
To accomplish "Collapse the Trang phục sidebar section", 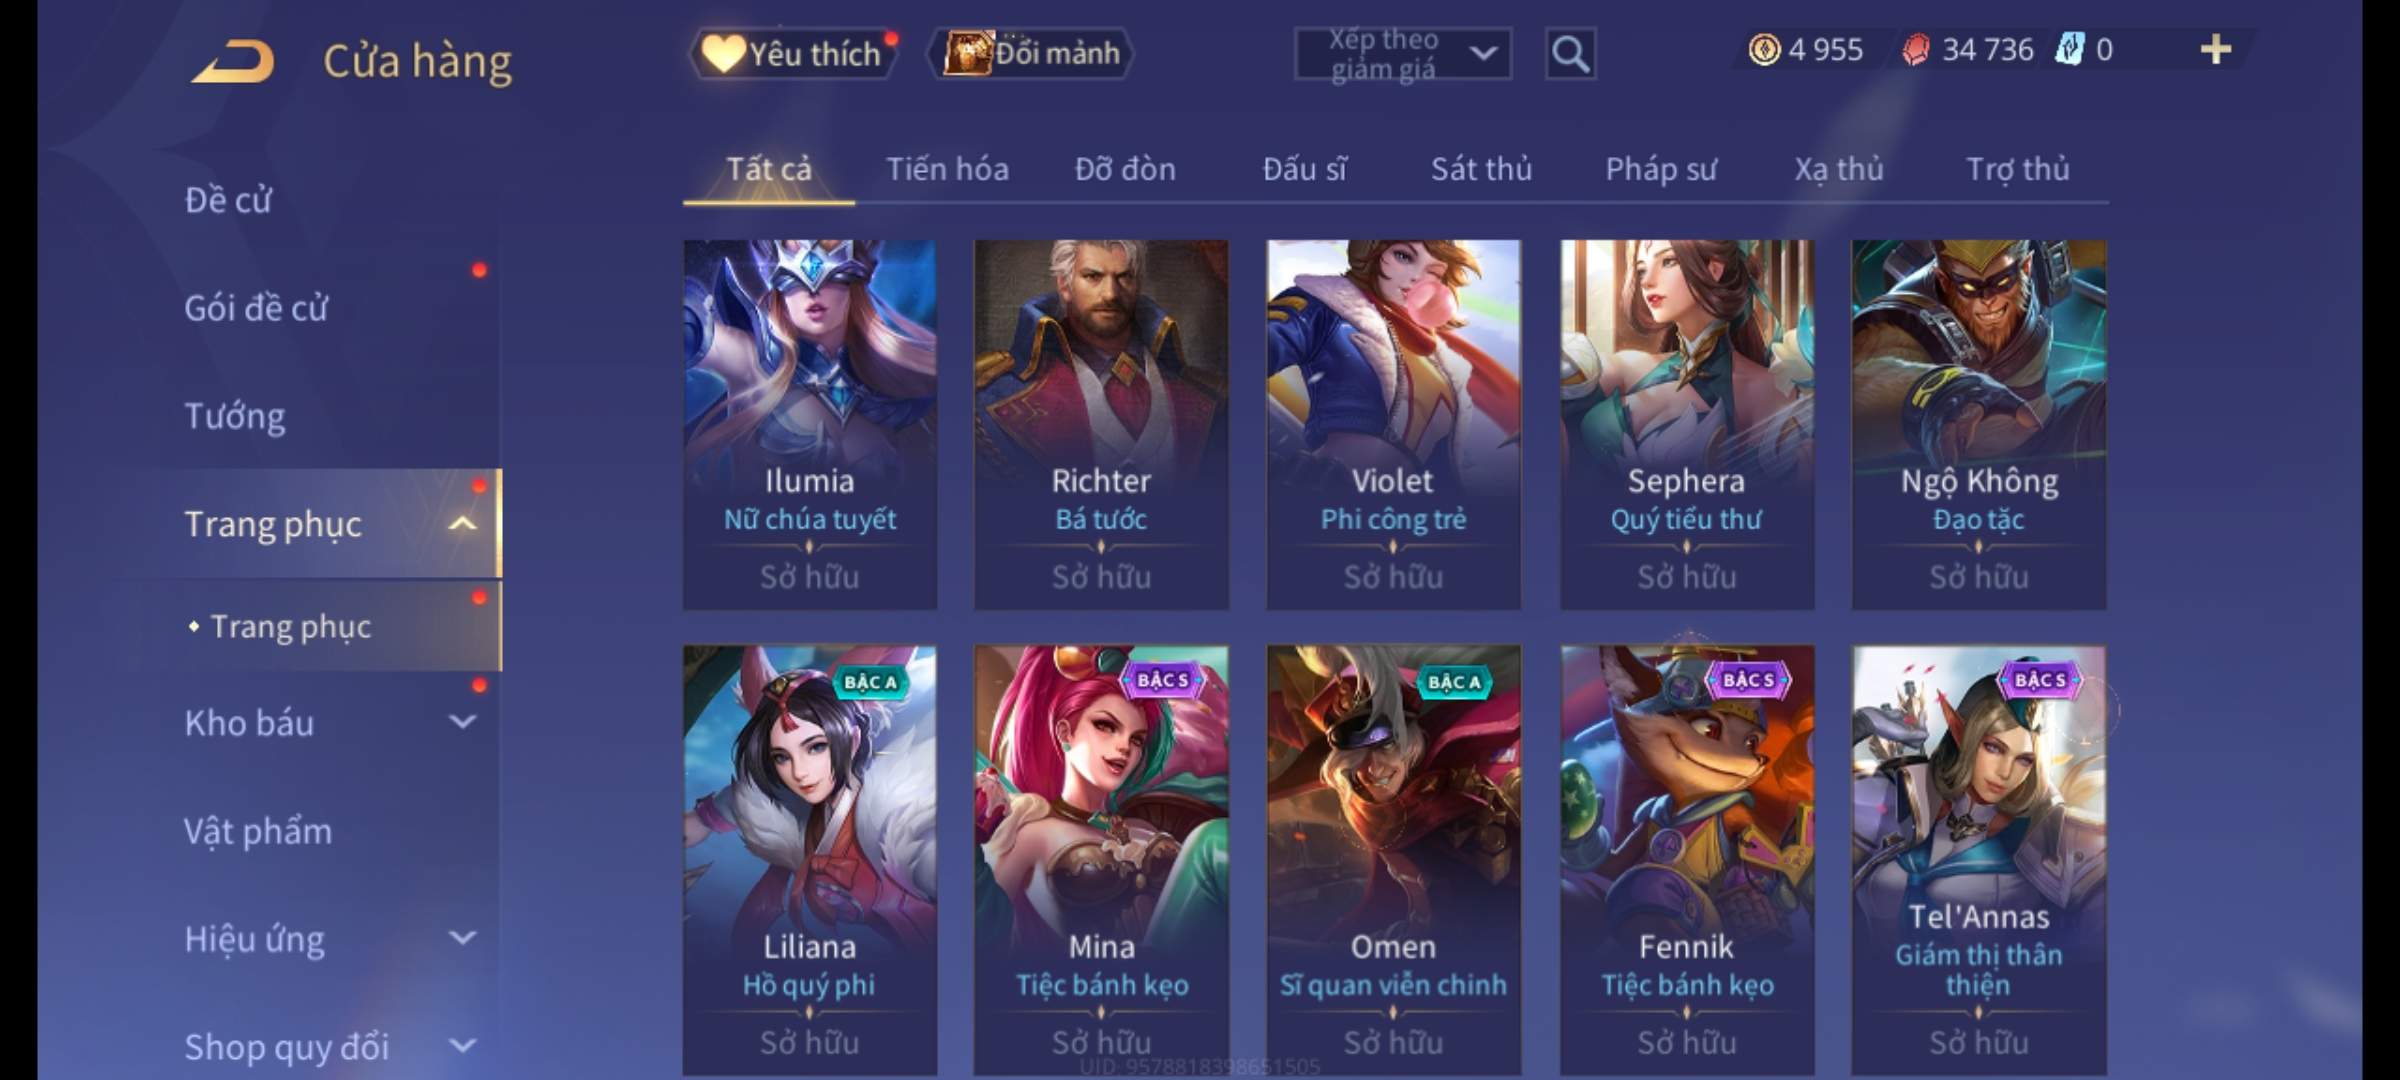I will tap(463, 524).
